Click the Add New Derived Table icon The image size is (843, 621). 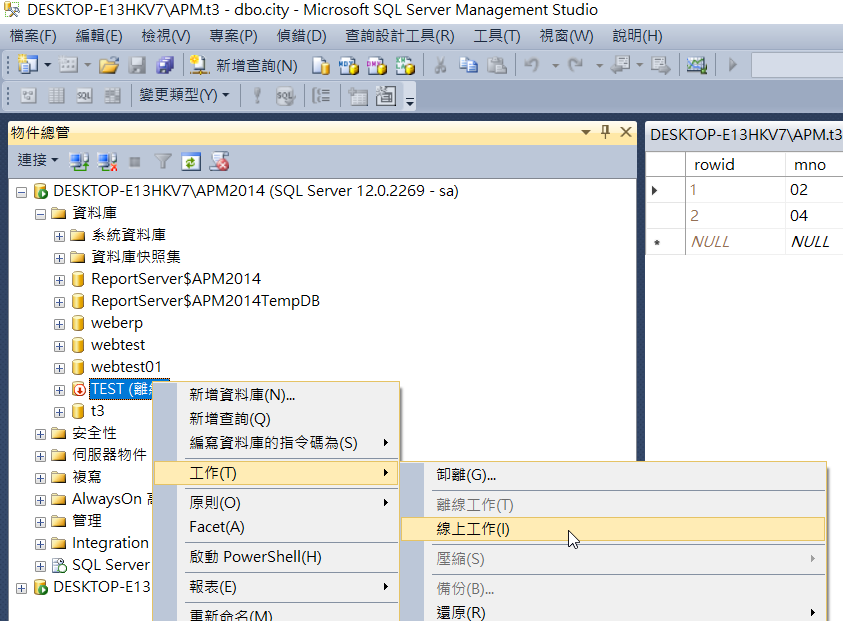click(x=385, y=96)
